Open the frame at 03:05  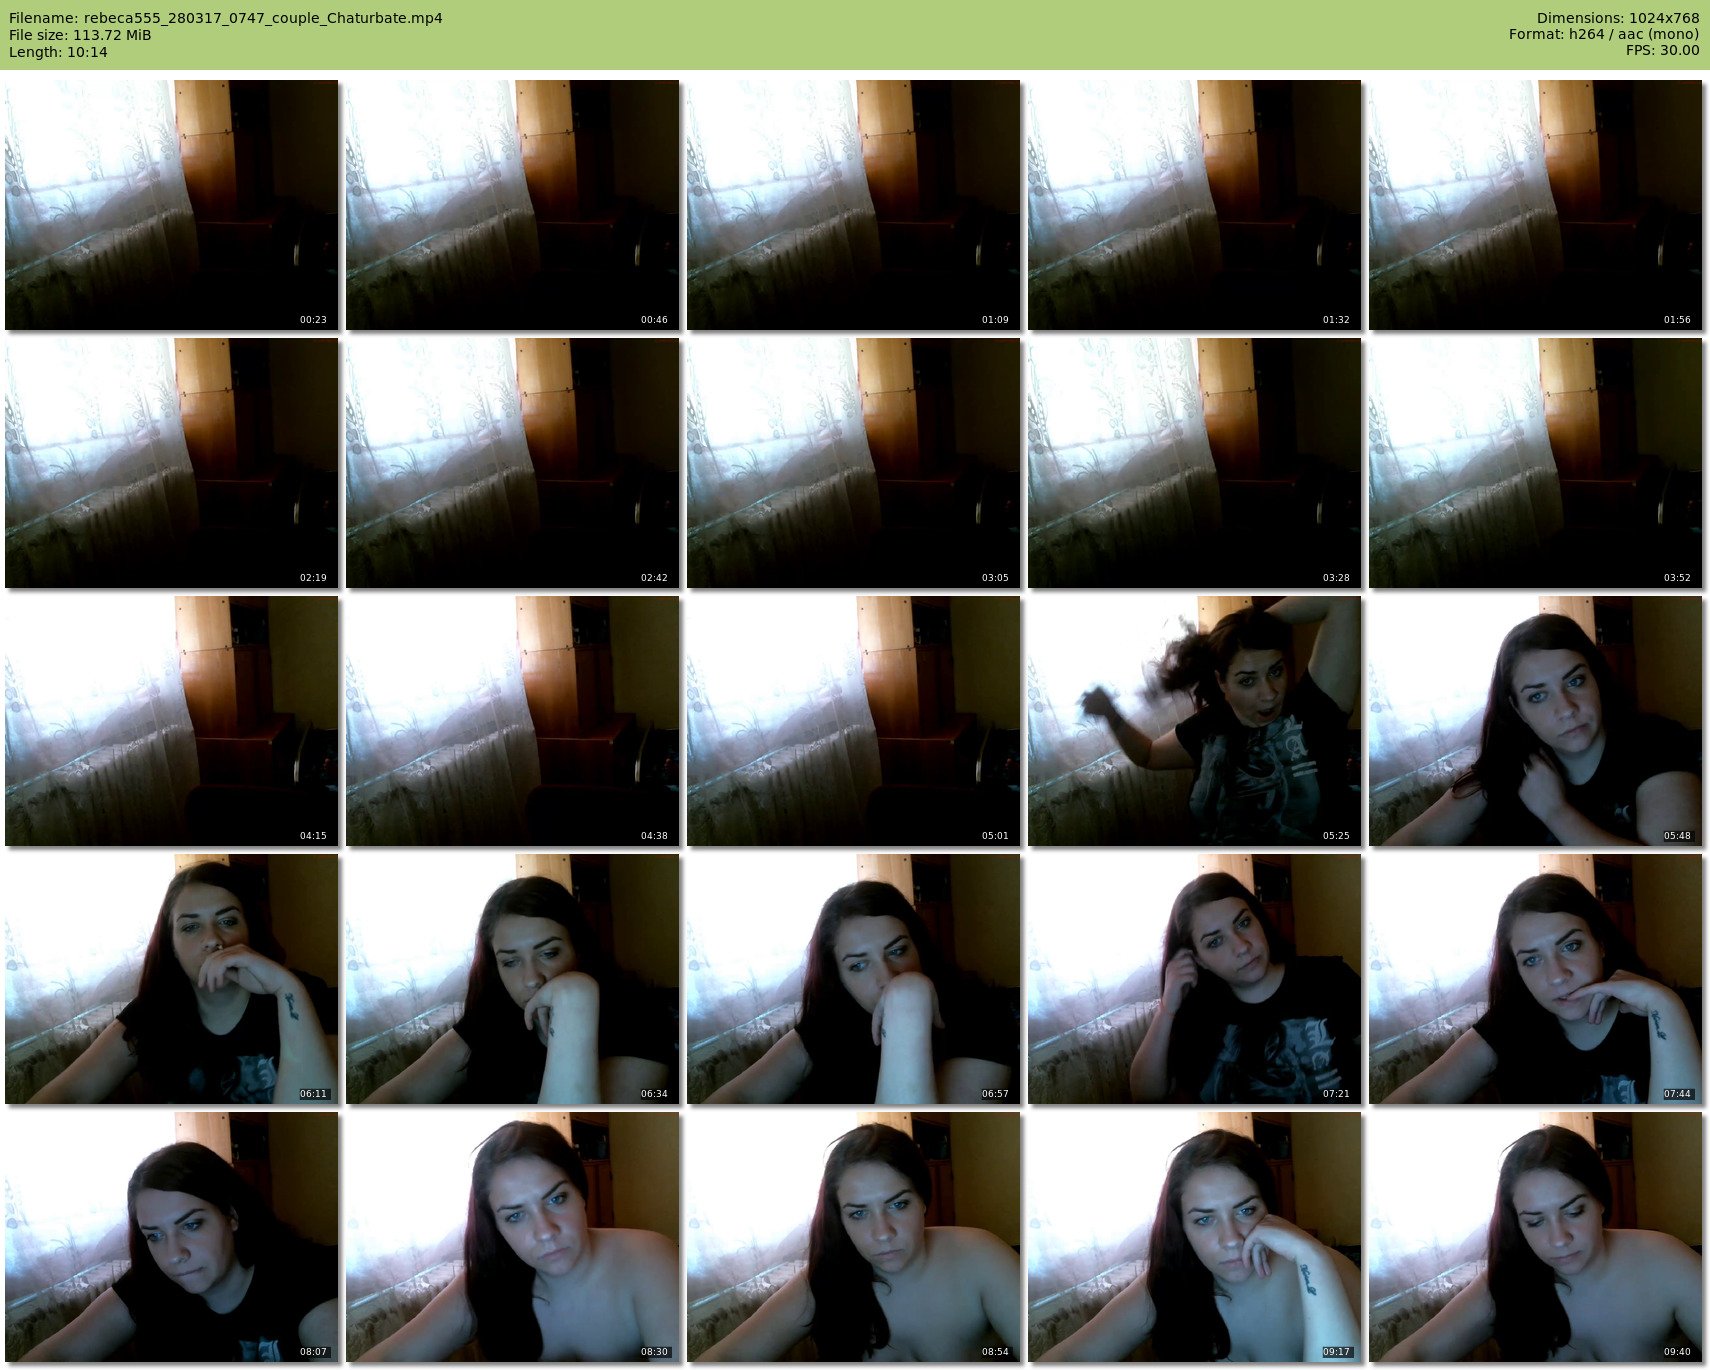point(853,463)
